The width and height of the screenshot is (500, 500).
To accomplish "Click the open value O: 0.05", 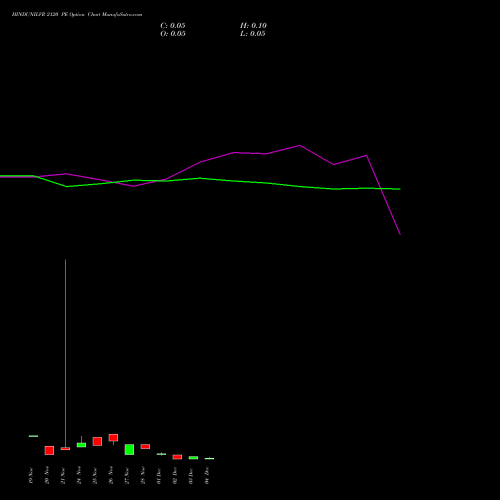I will [x=173, y=34].
